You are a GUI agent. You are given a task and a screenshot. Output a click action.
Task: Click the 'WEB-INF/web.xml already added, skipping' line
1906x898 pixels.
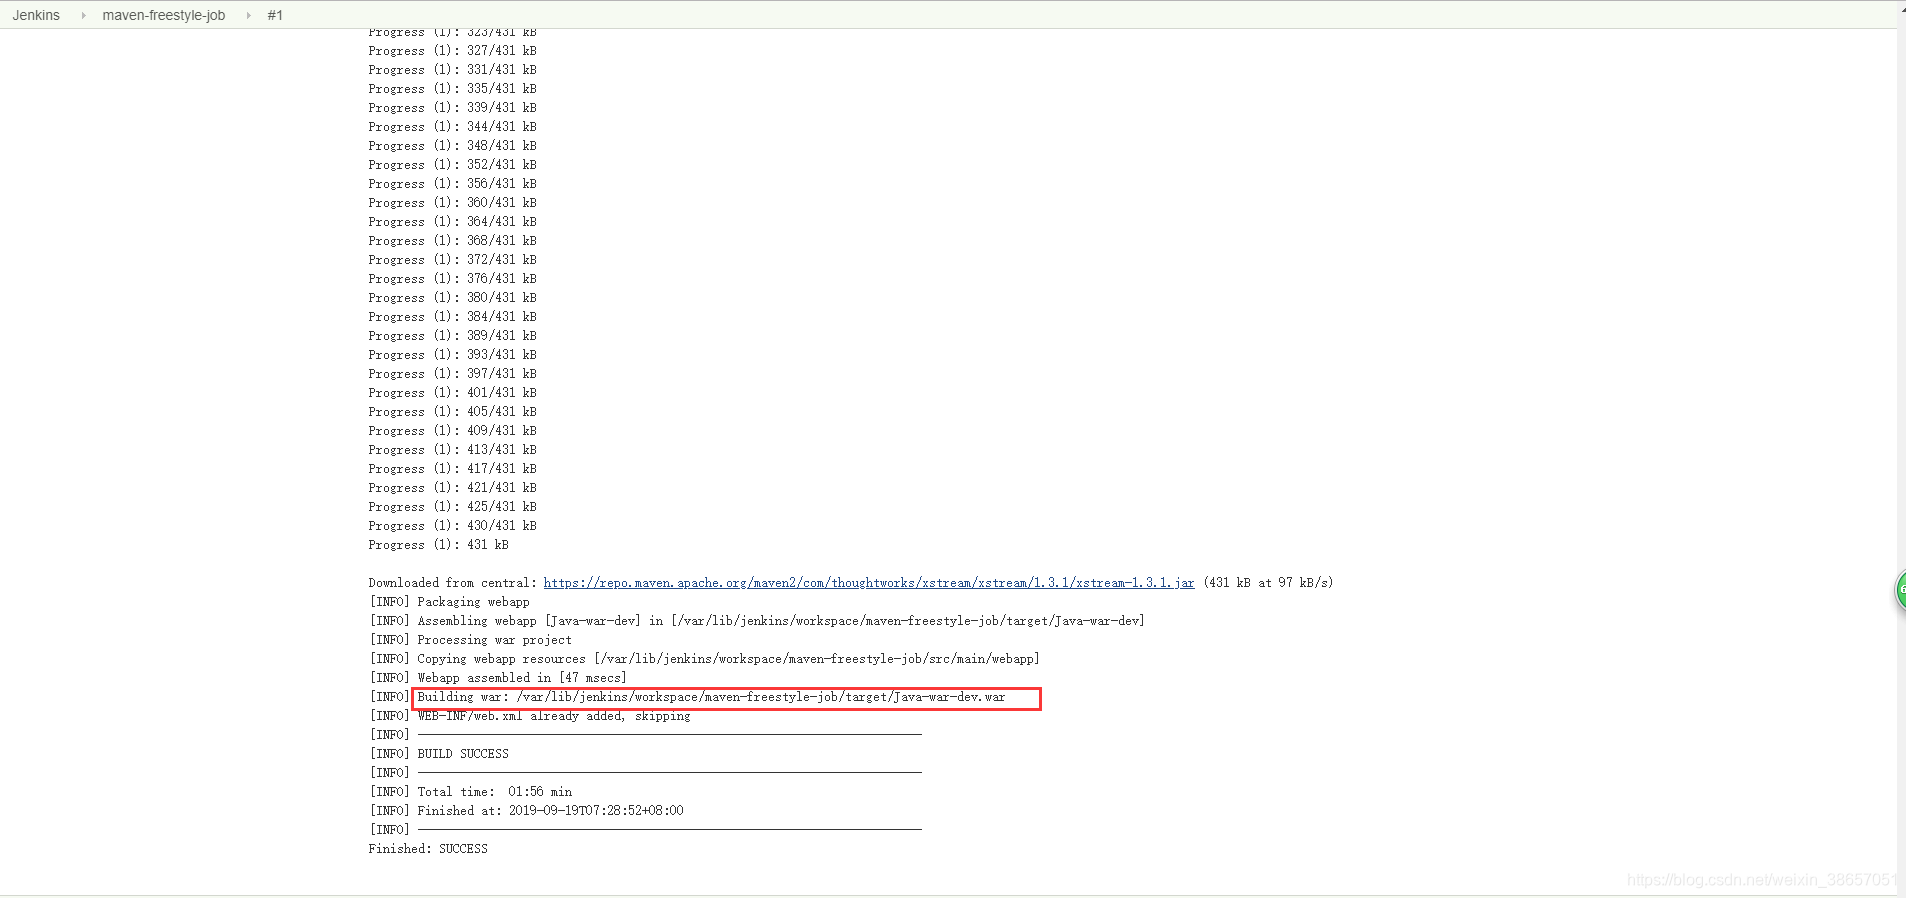[x=530, y=716]
